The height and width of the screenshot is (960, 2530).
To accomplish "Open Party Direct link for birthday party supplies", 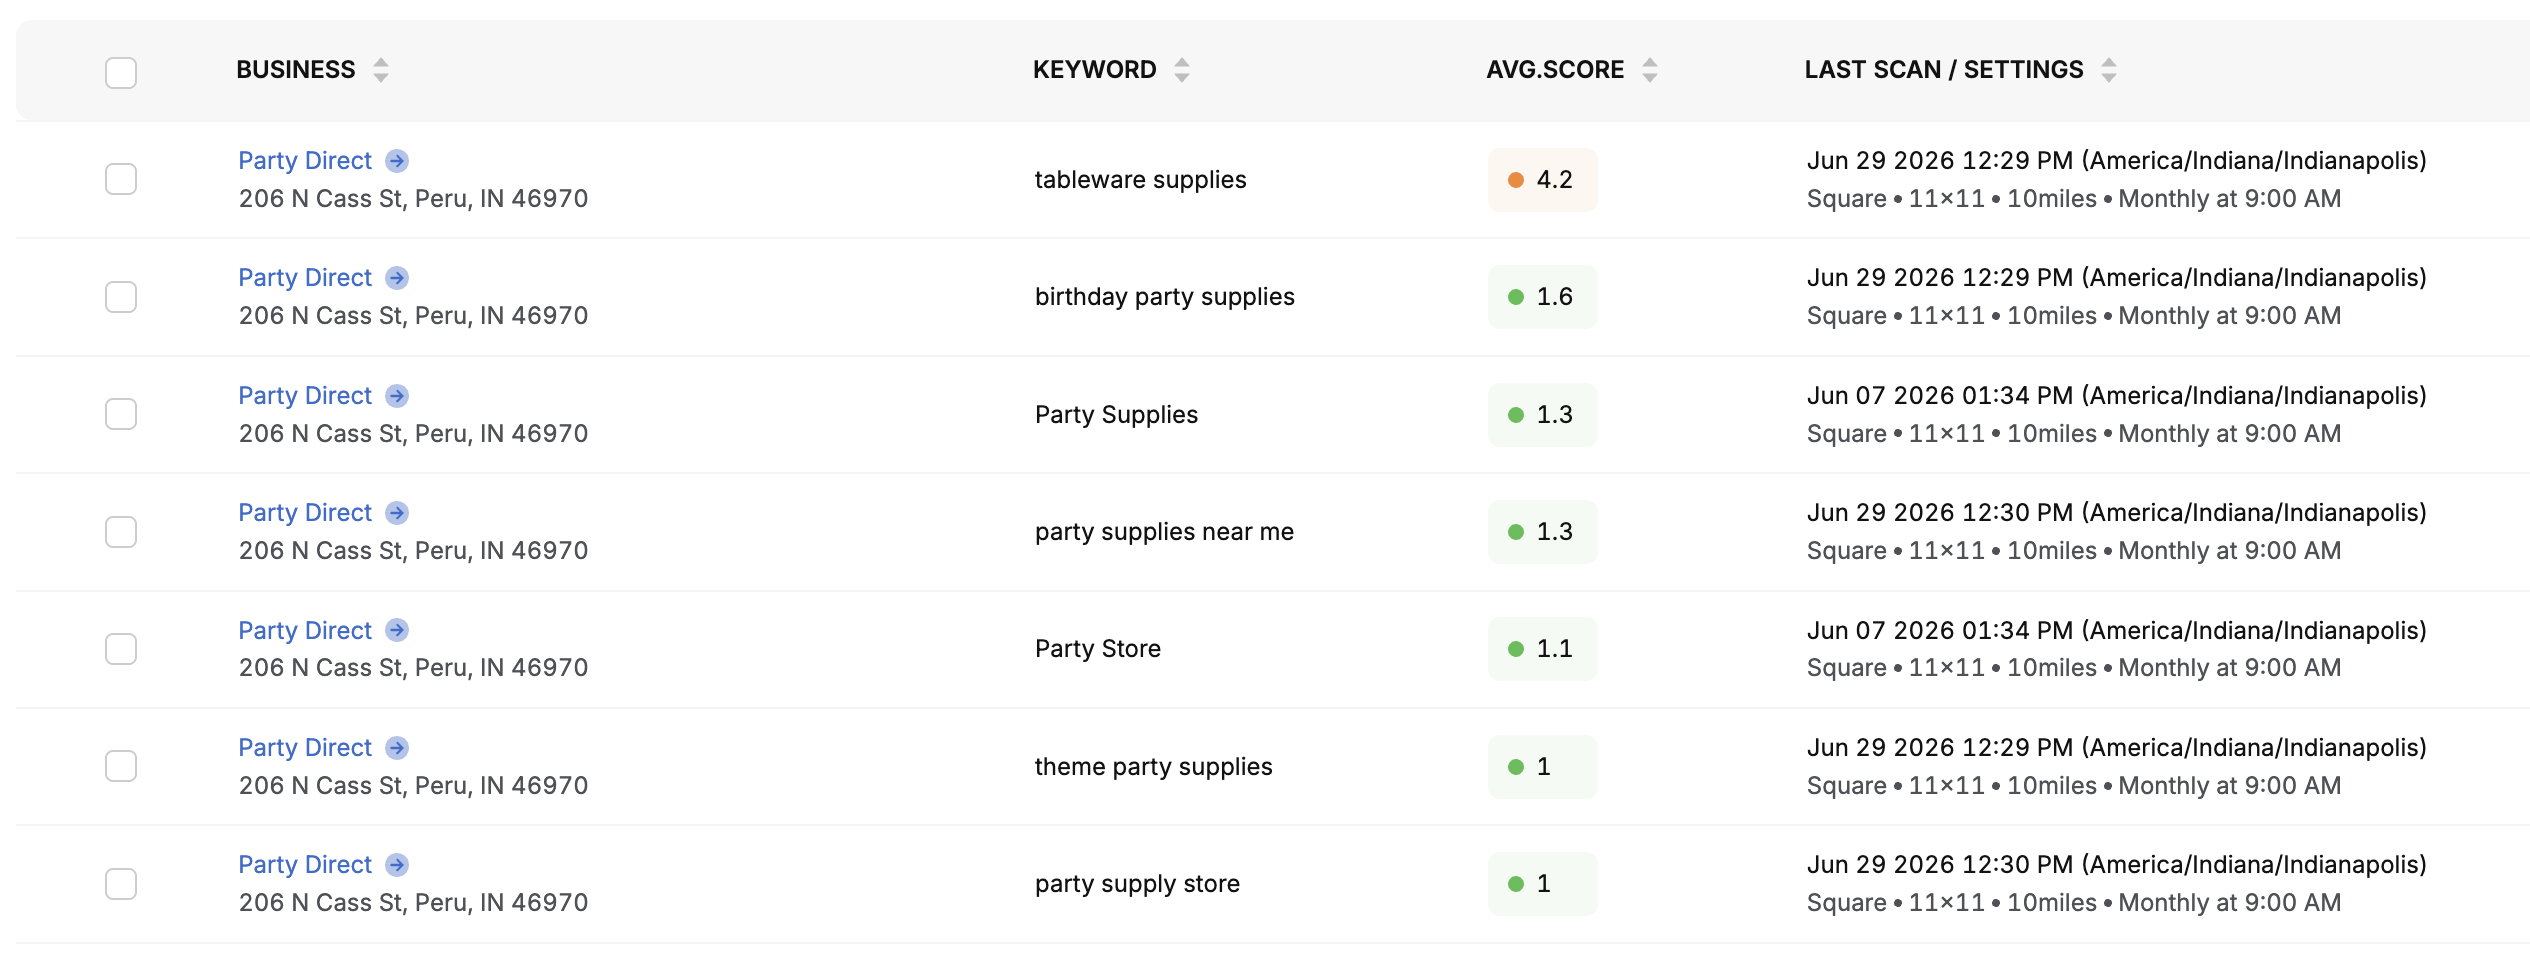I will click(305, 278).
